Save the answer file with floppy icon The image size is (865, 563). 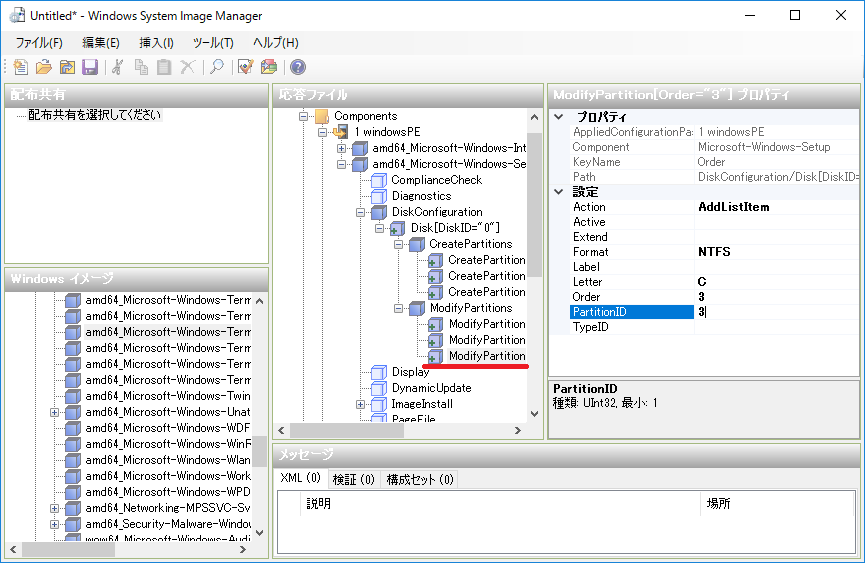90,67
